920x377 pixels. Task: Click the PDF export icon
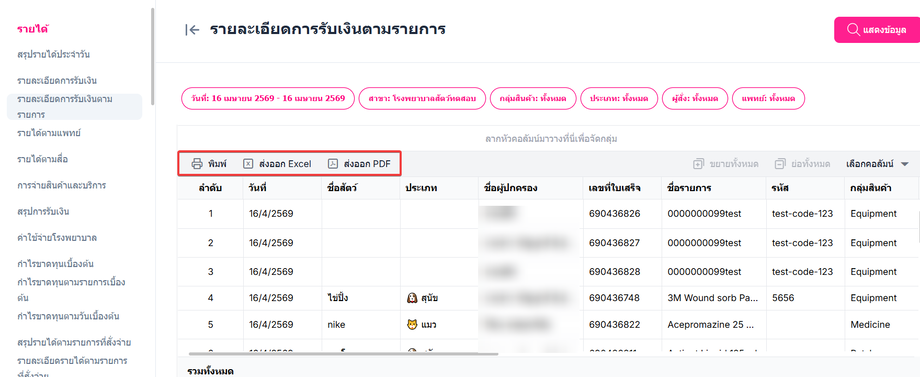(x=333, y=164)
